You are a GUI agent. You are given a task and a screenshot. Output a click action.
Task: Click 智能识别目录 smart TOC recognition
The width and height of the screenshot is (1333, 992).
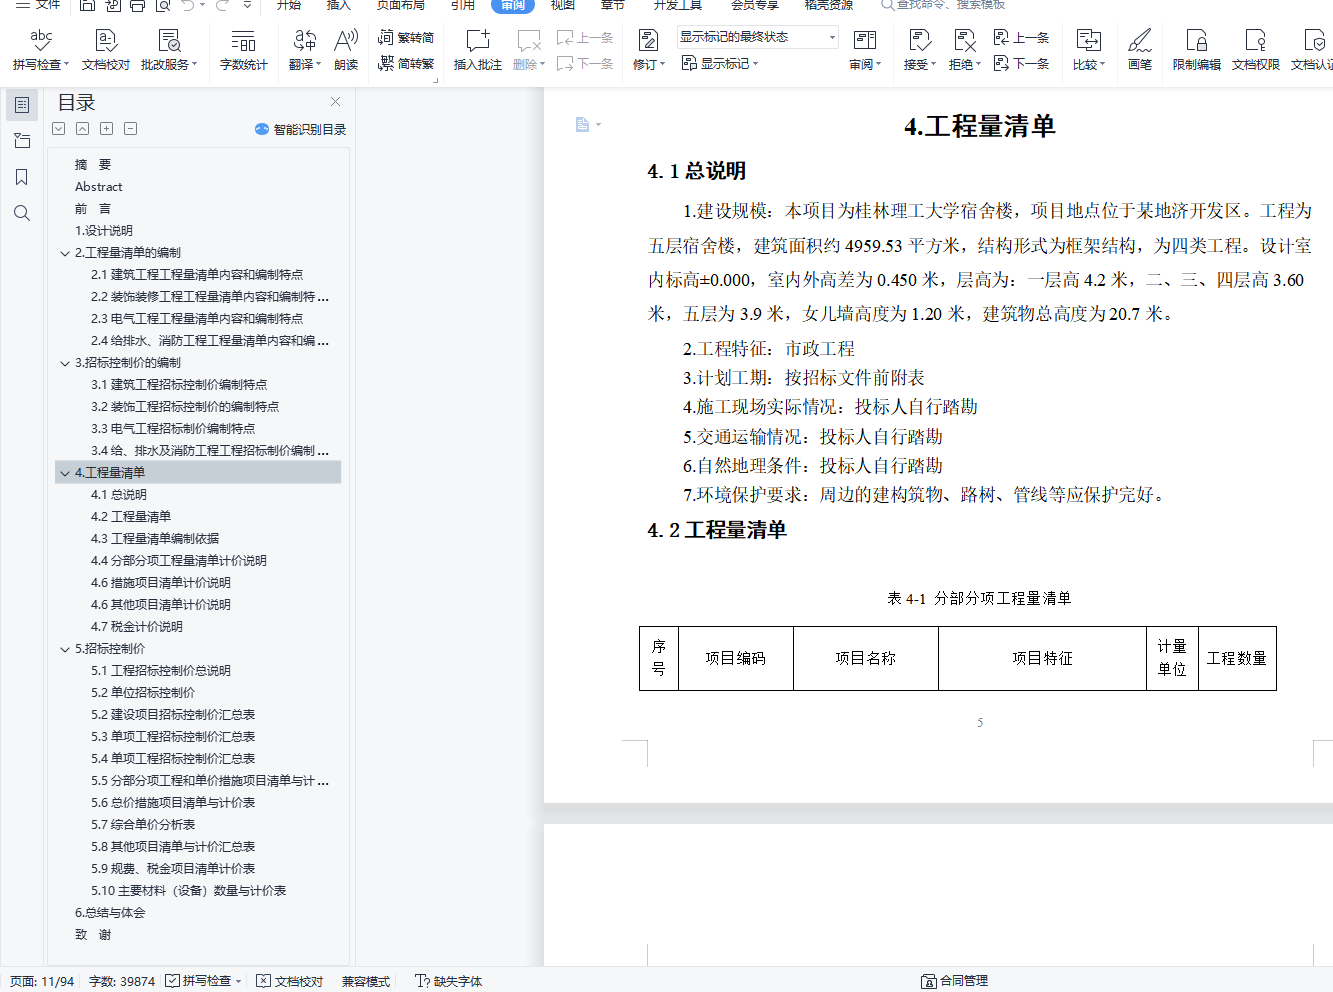click(300, 129)
